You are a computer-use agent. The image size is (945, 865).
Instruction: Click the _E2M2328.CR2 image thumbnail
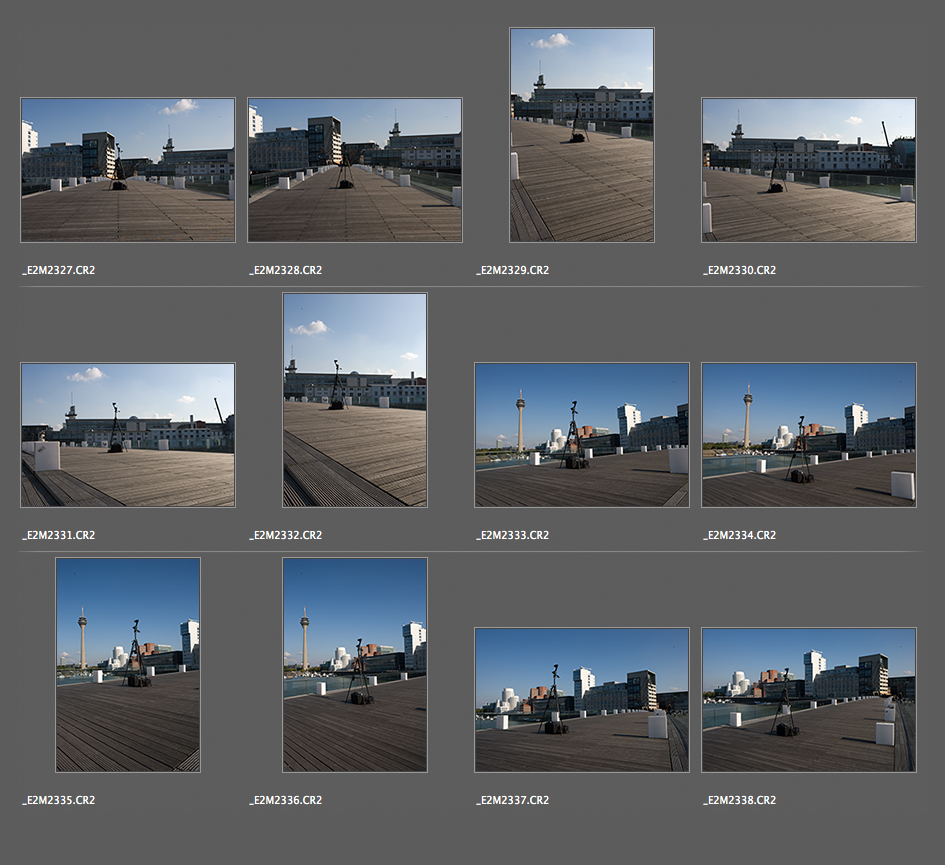coord(355,170)
